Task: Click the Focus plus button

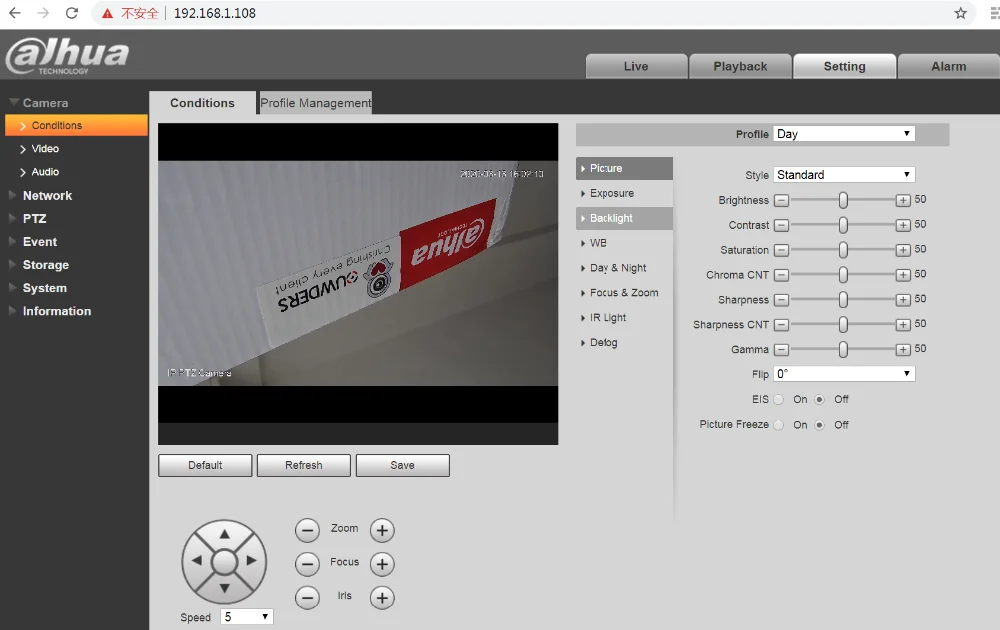Action: tap(382, 564)
